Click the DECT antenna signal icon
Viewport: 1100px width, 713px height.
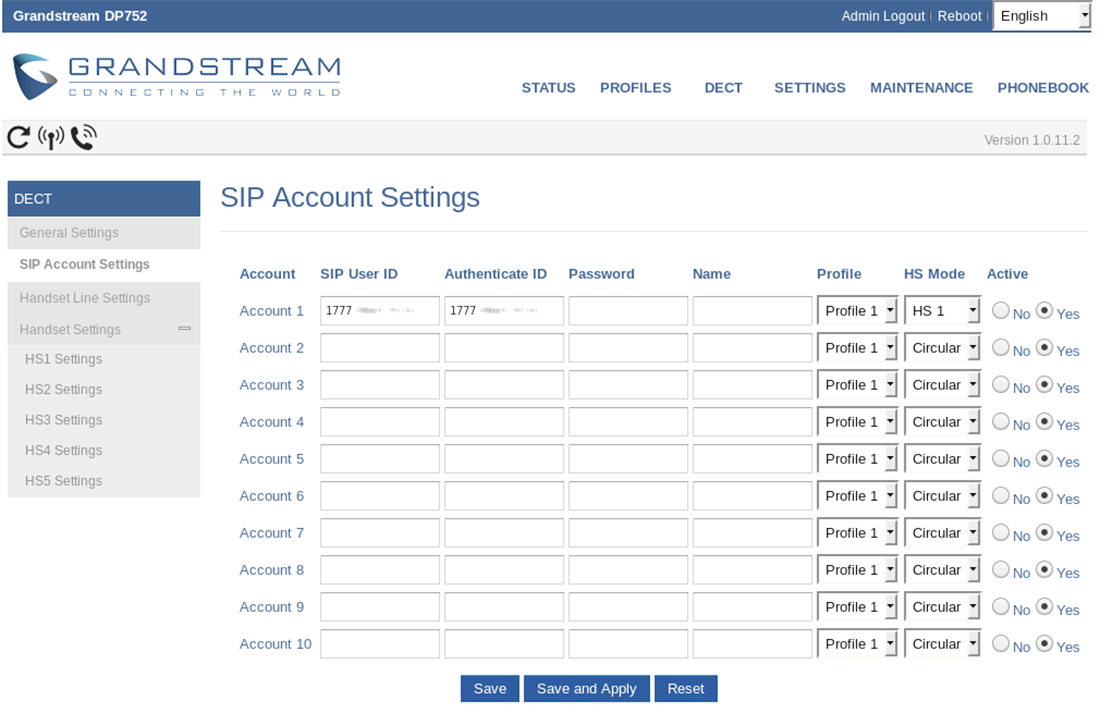51,137
